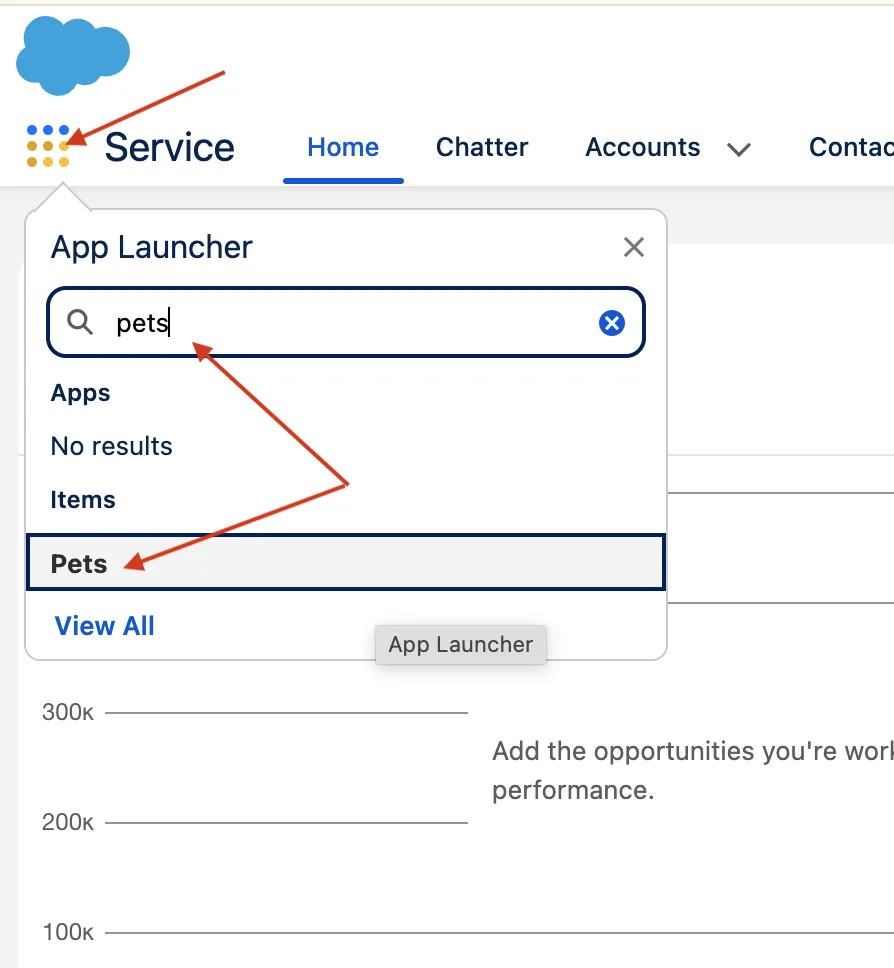The height and width of the screenshot is (968, 894).
Task: Click the 100k chart axis label
Action: [68, 932]
